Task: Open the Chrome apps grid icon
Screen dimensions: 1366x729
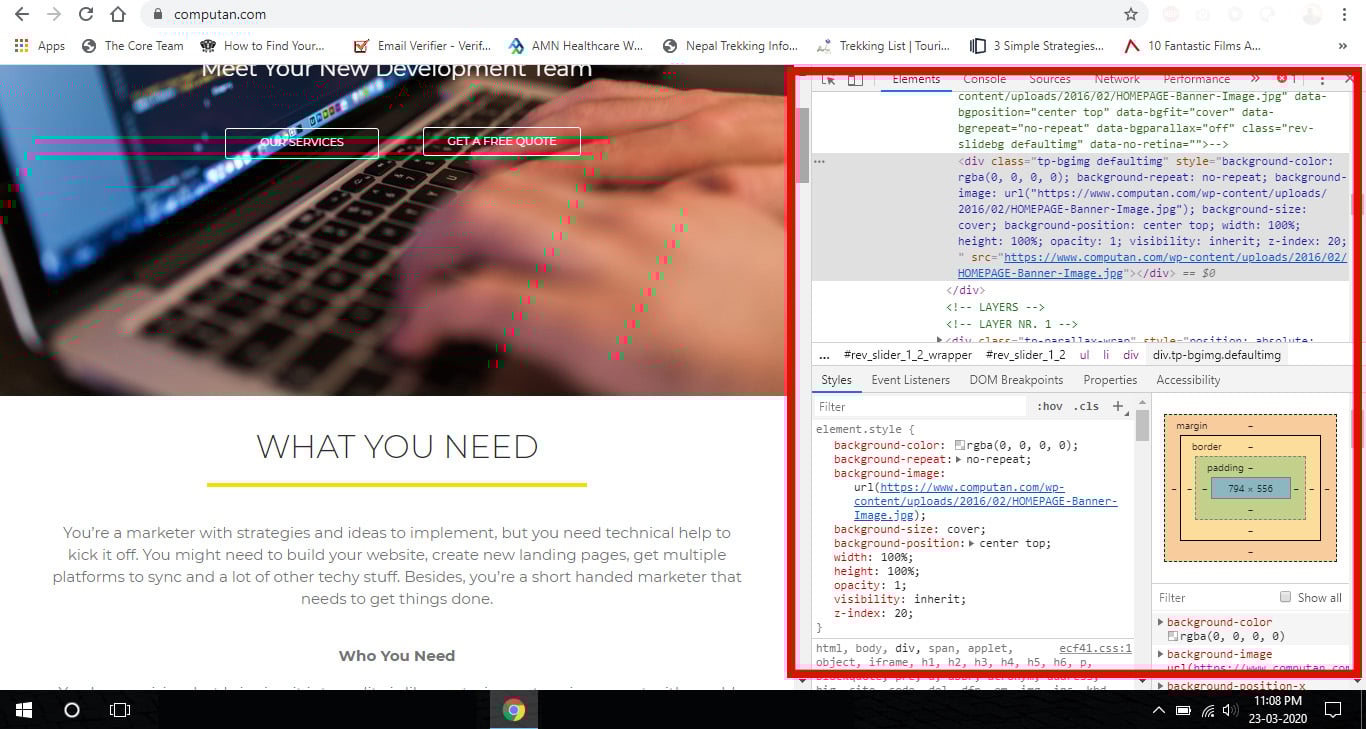Action: coord(19,45)
